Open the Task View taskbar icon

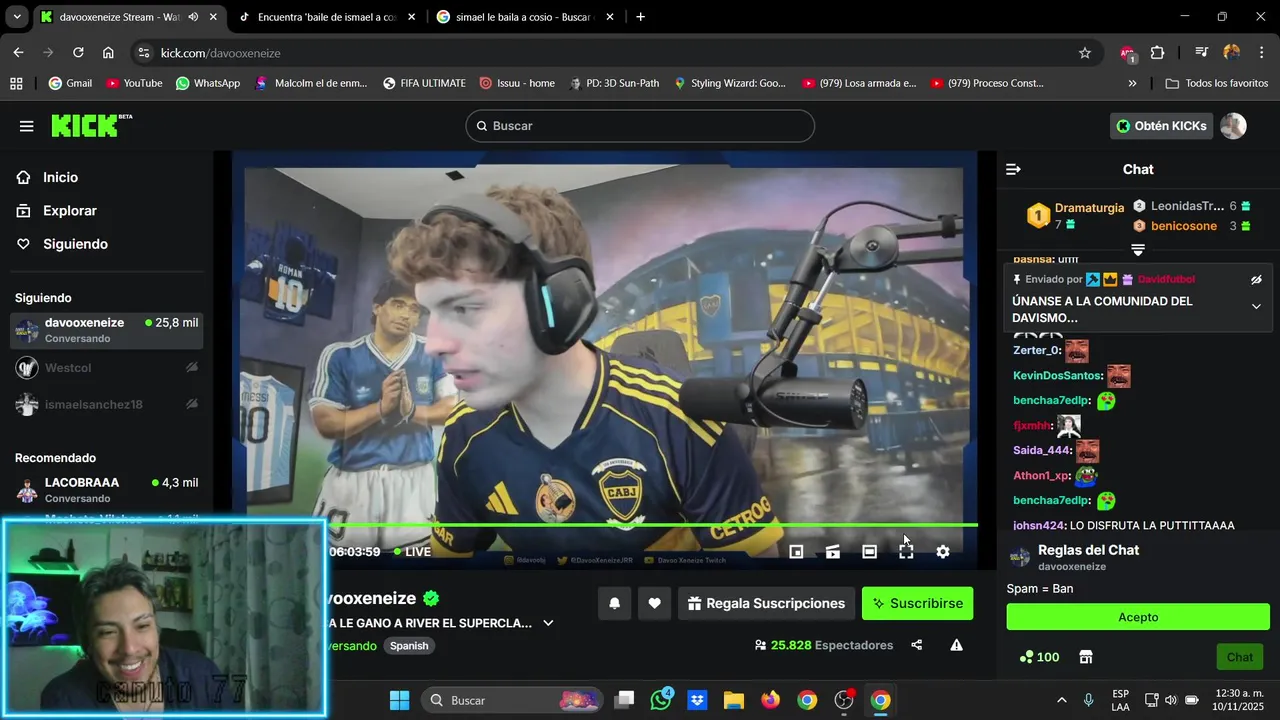[x=624, y=700]
